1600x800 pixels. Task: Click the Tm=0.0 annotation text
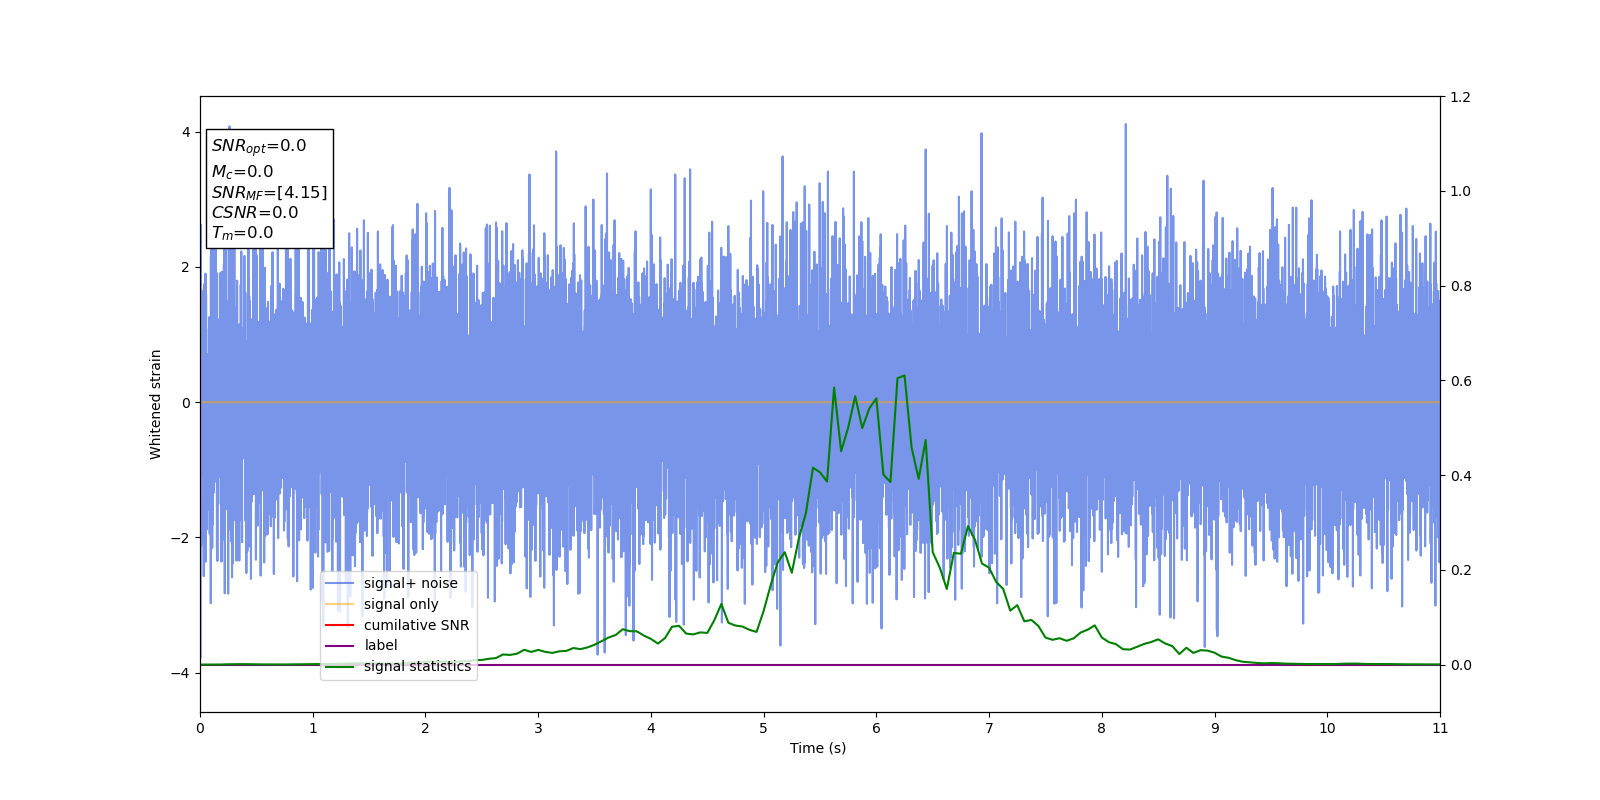[x=242, y=233]
